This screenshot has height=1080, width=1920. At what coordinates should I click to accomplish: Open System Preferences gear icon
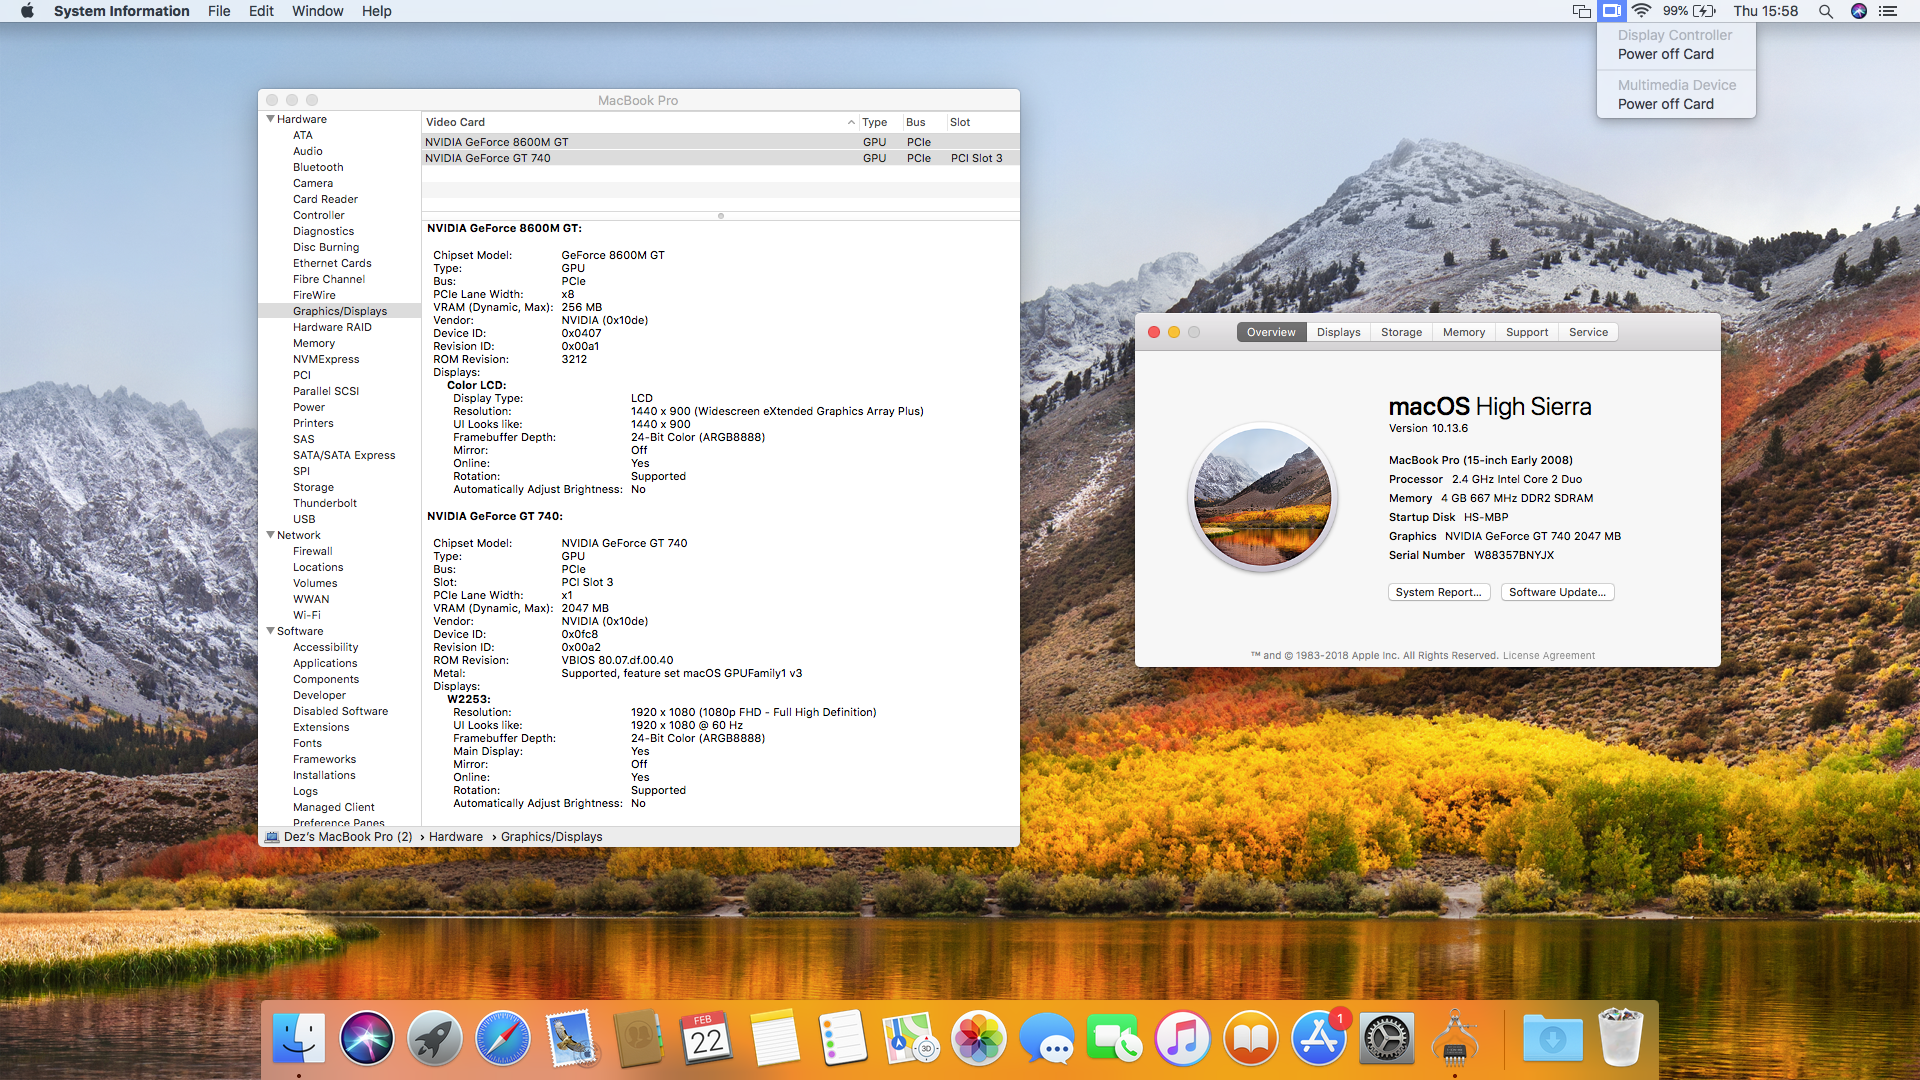(x=1387, y=1039)
